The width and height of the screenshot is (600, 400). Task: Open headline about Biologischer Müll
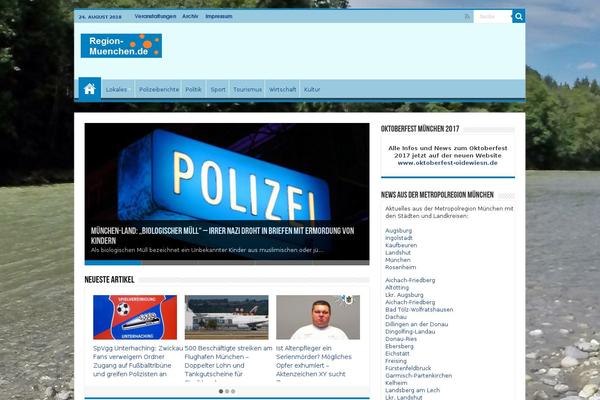tap(222, 235)
